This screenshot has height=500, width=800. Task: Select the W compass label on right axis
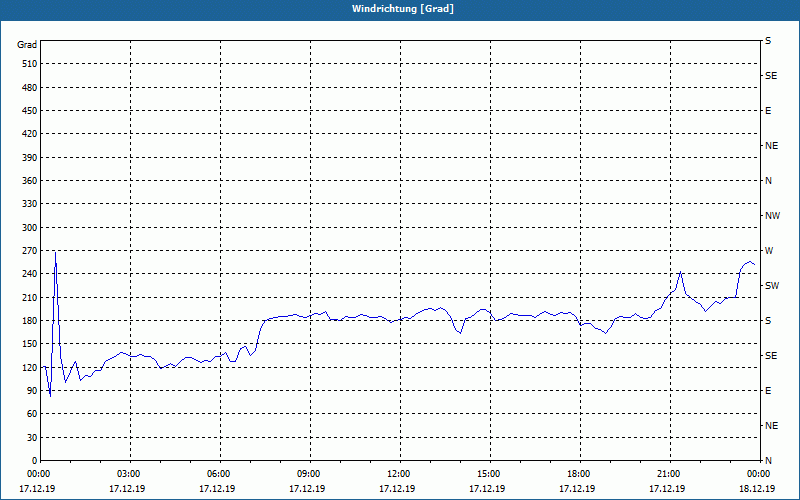[x=769, y=251]
